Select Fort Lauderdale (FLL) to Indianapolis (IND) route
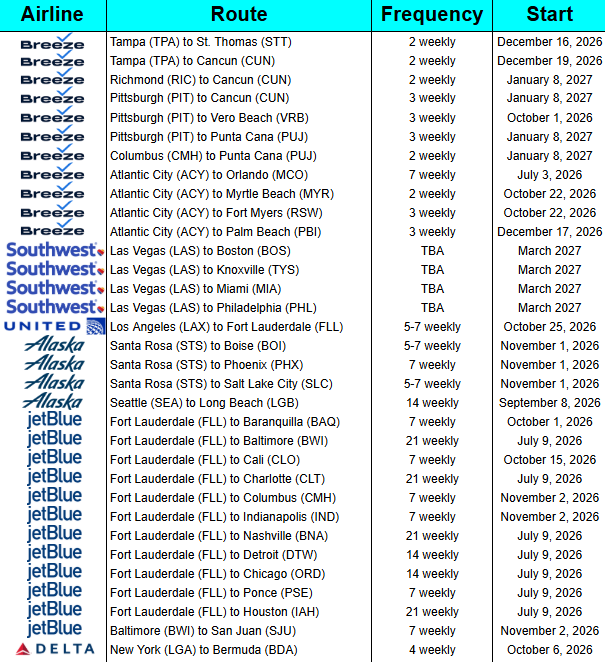Viewport: 605px width, 662px height. click(x=225, y=517)
